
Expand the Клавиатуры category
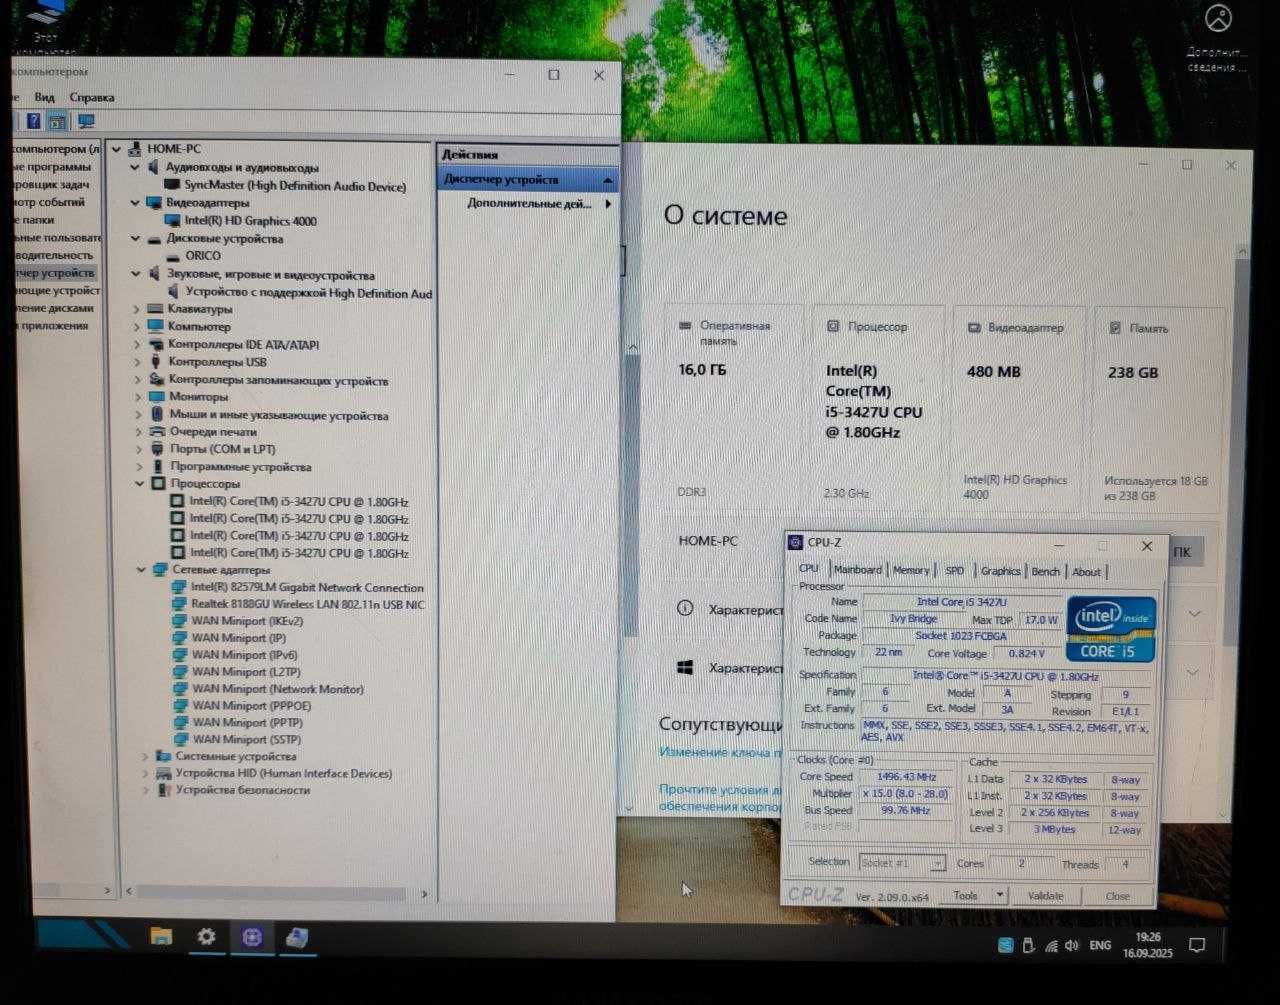click(137, 309)
